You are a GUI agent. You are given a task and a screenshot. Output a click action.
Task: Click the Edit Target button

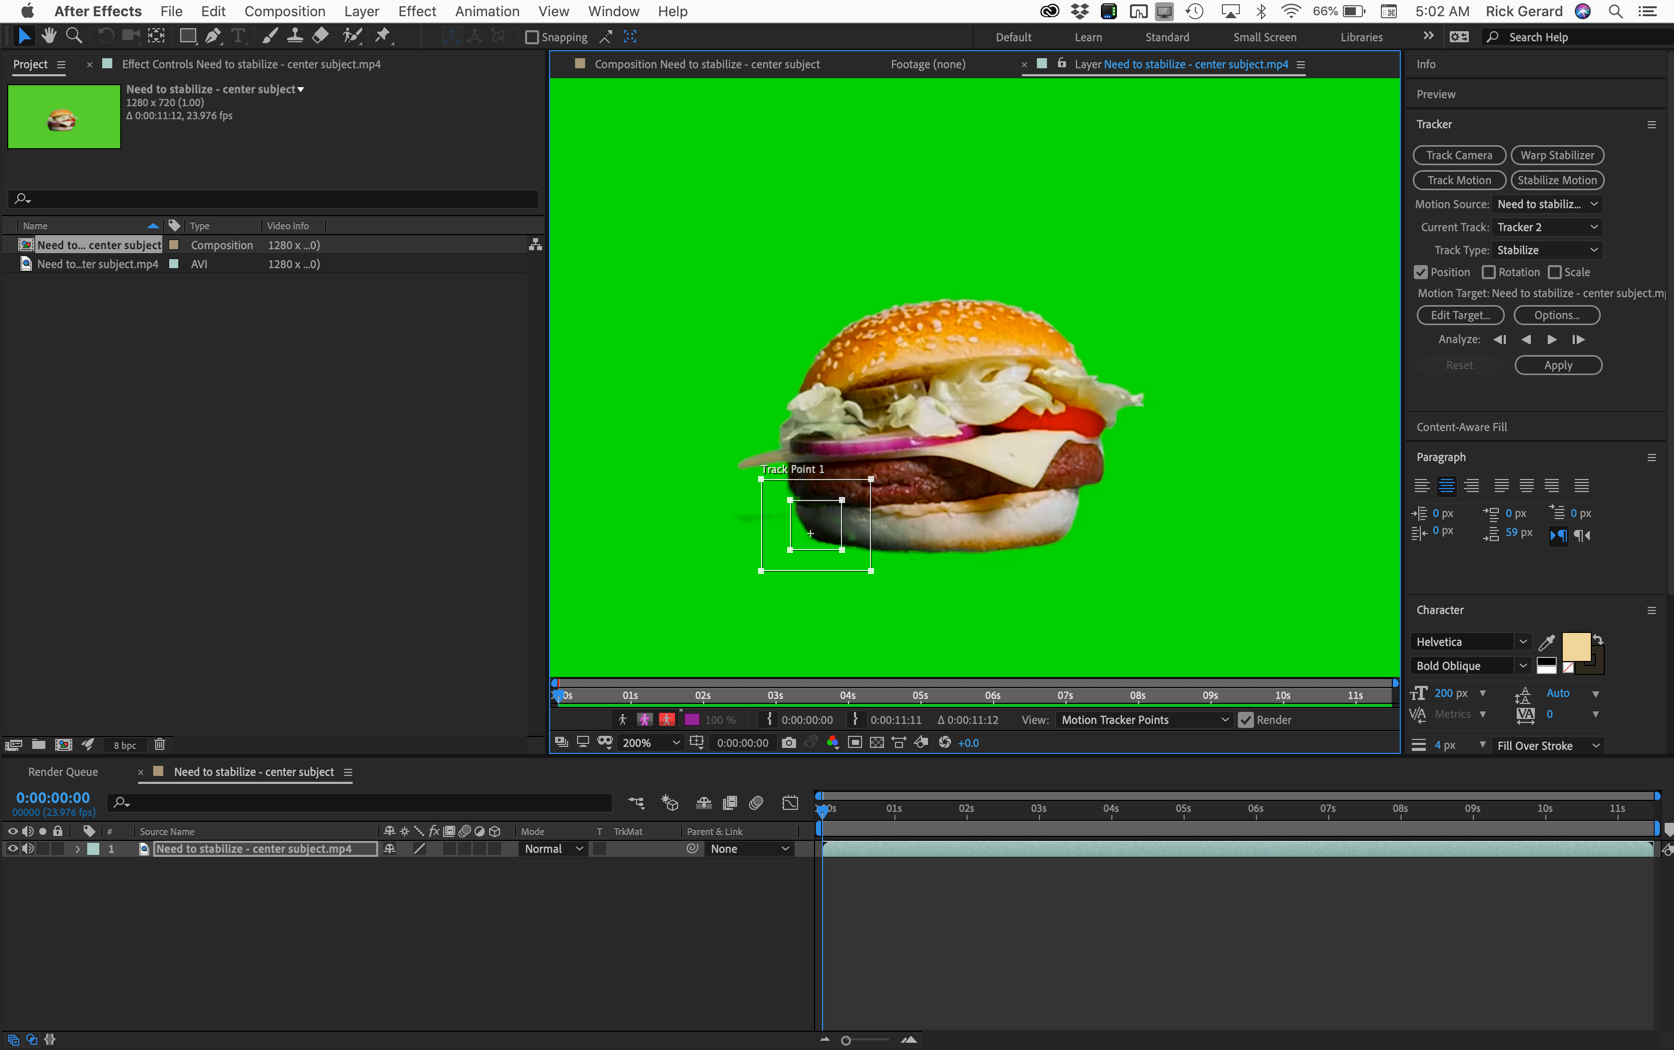pos(1460,315)
